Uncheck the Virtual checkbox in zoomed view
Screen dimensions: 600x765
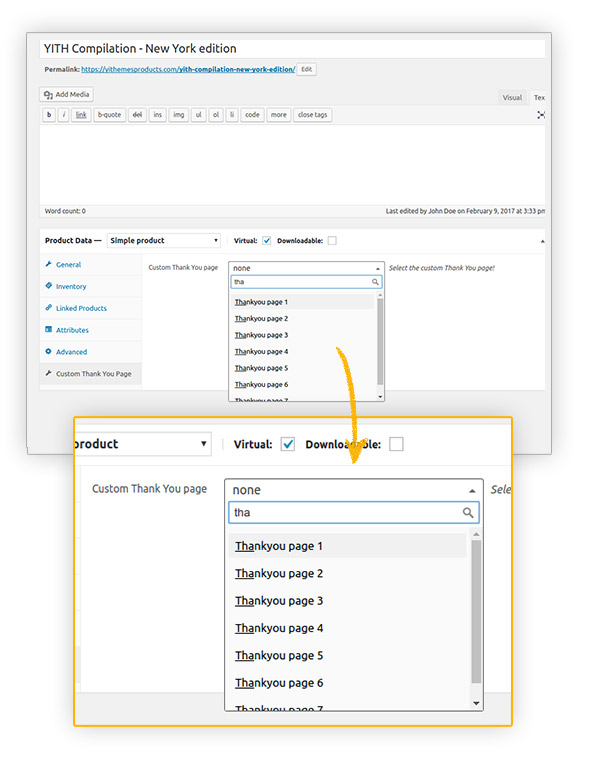[288, 444]
